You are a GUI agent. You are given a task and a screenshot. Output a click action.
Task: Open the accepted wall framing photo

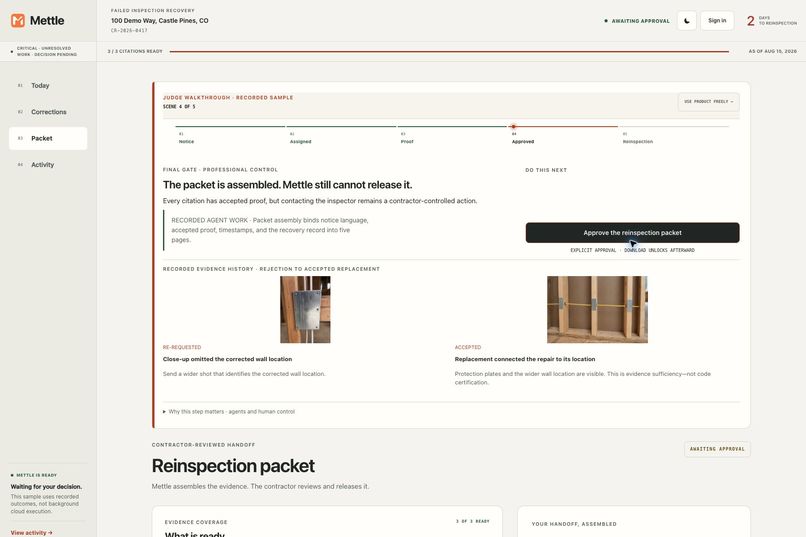[x=597, y=309]
